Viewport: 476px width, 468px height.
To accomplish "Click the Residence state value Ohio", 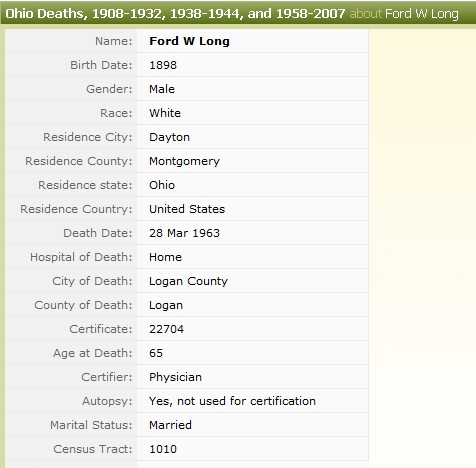I will pyautogui.click(x=162, y=185).
